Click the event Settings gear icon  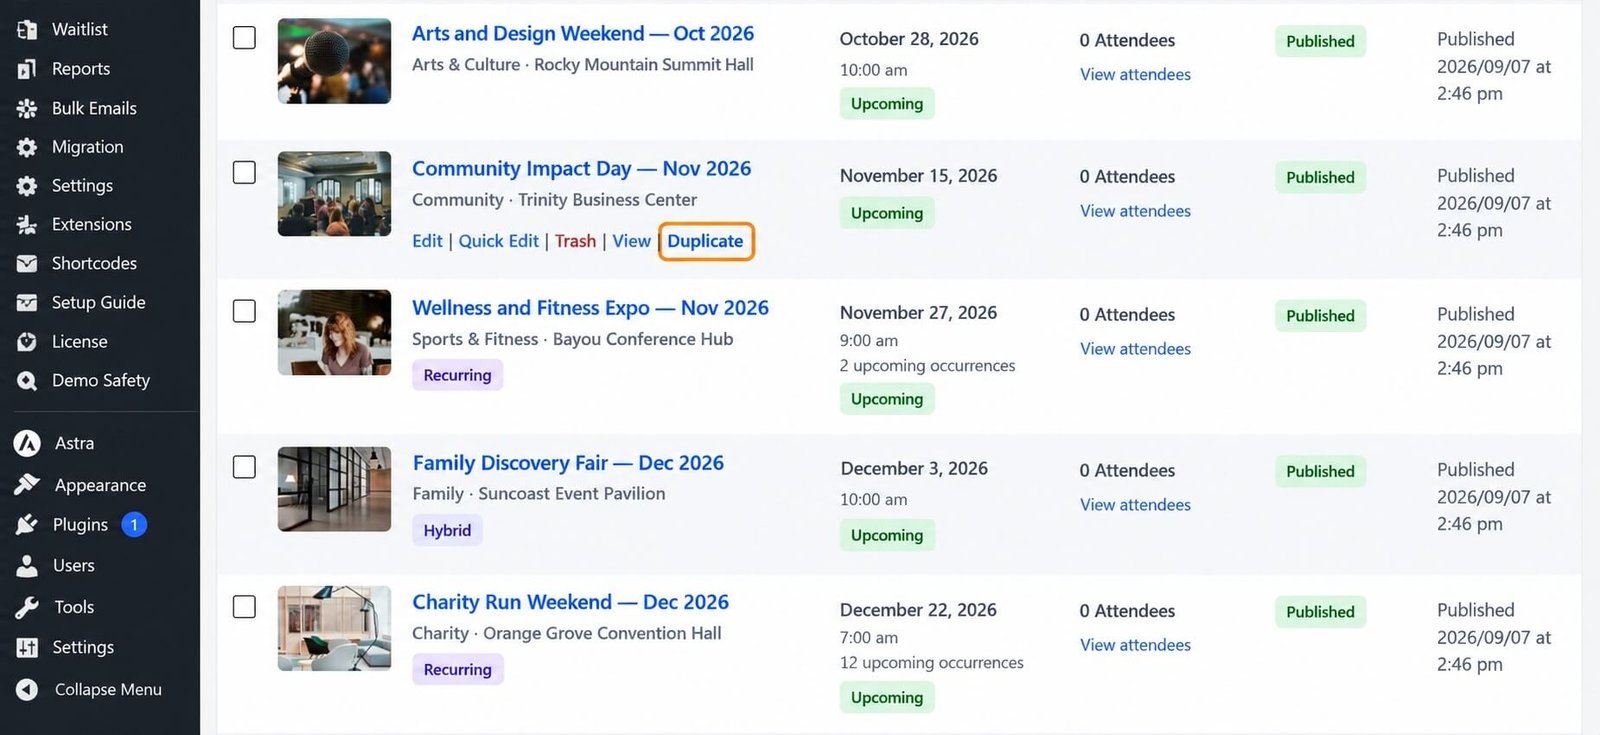pyautogui.click(x=27, y=186)
